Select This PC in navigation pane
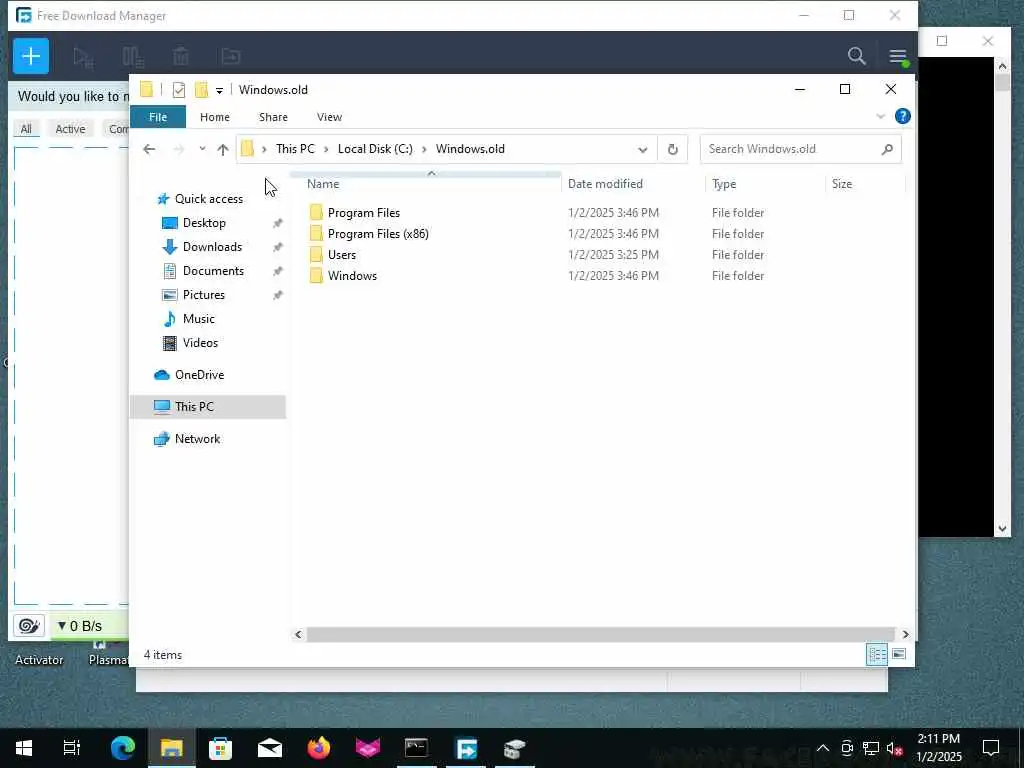Viewport: 1024px width, 768px height. click(x=208, y=407)
